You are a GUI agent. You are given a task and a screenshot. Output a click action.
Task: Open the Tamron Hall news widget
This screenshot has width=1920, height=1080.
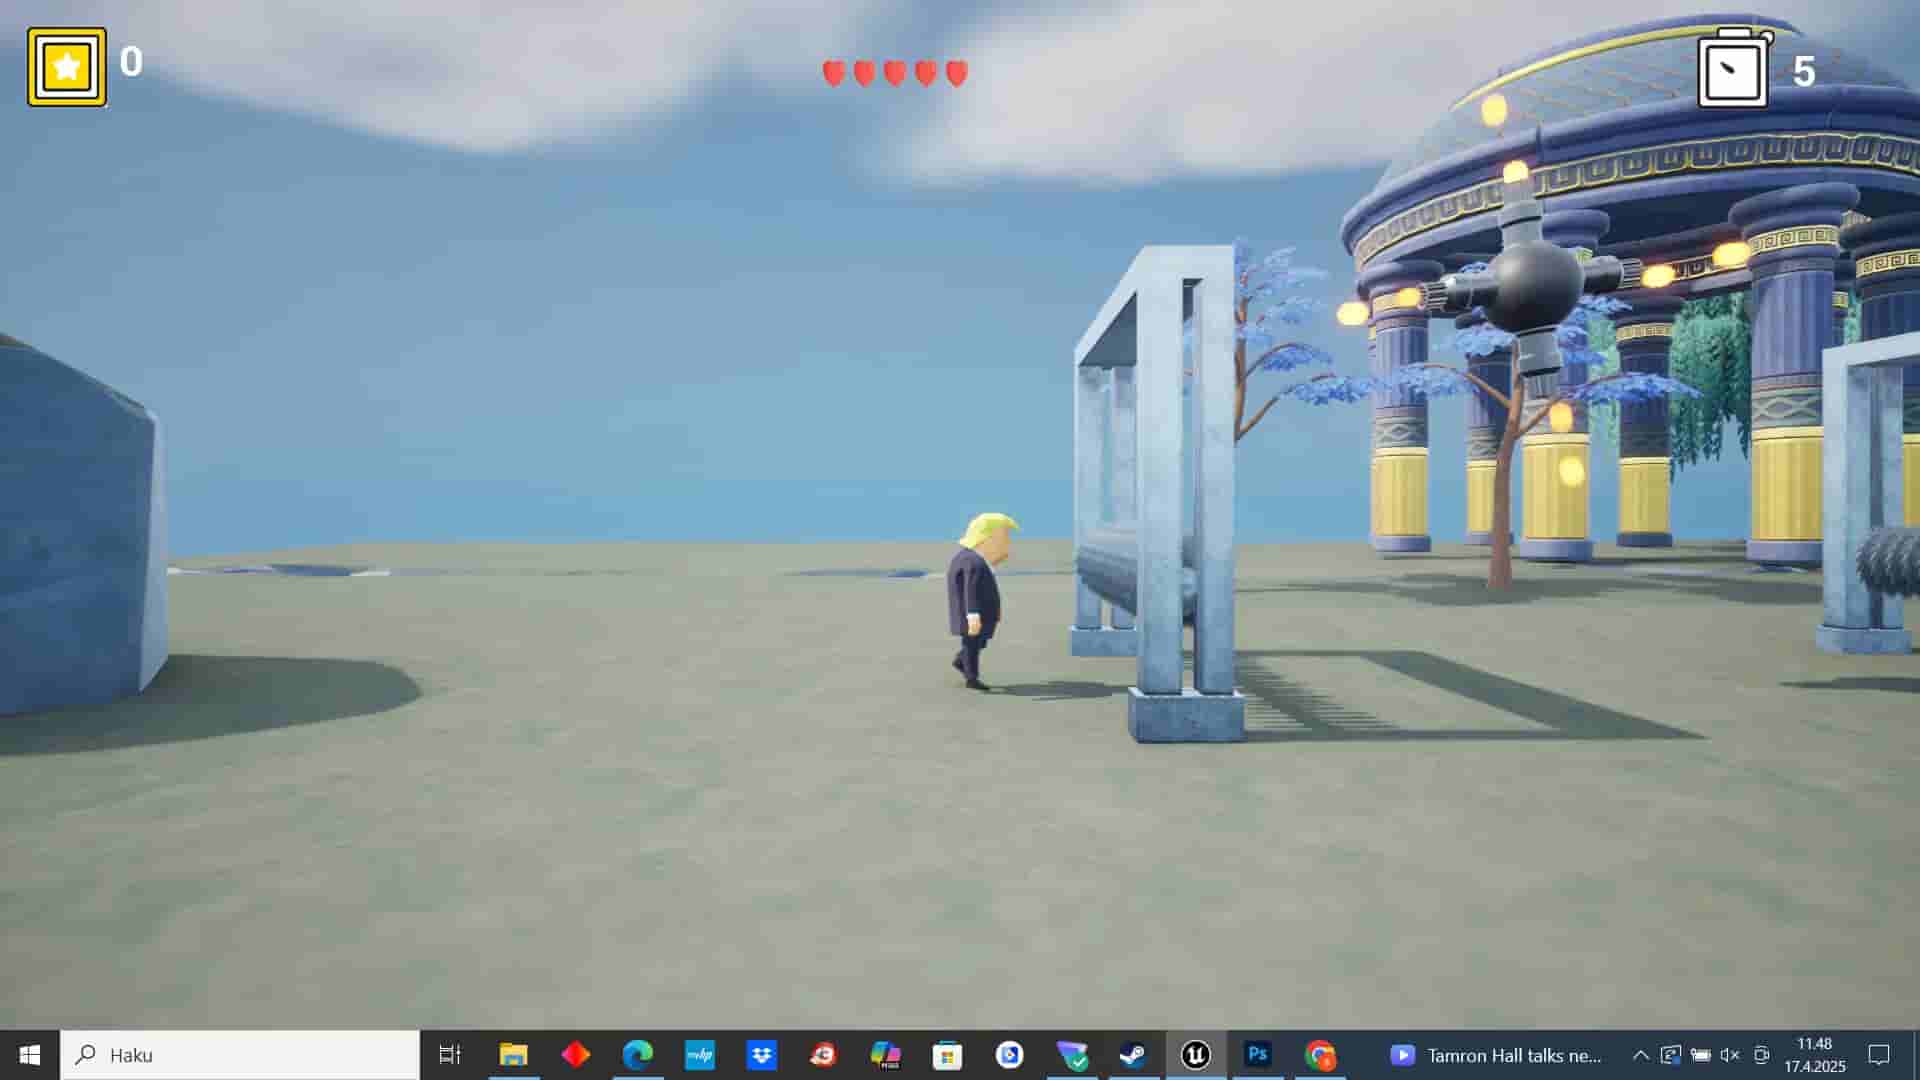(1495, 1054)
